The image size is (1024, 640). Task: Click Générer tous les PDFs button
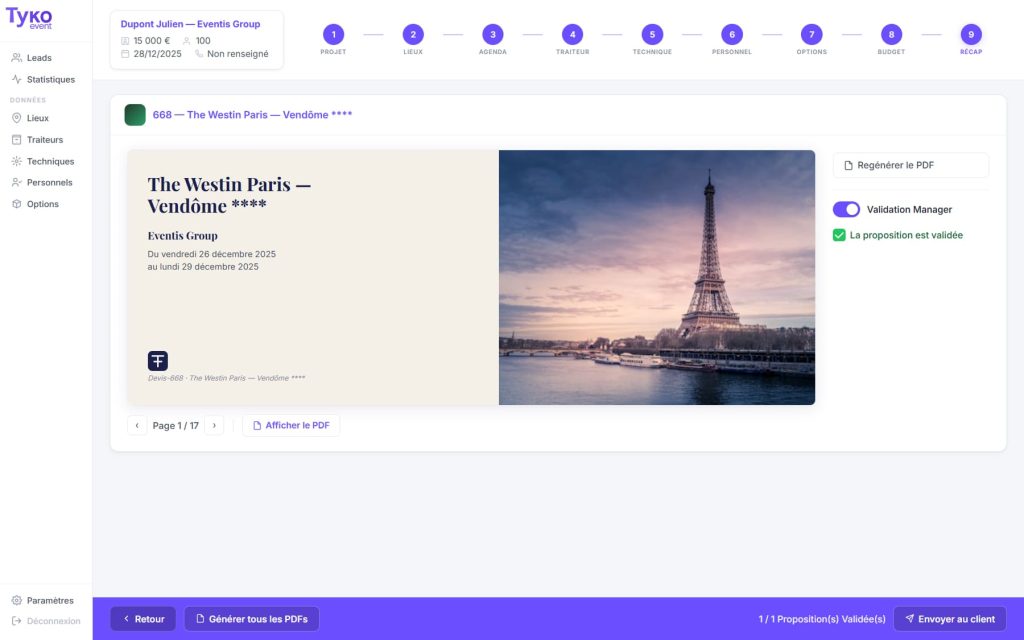pyautogui.click(x=251, y=618)
